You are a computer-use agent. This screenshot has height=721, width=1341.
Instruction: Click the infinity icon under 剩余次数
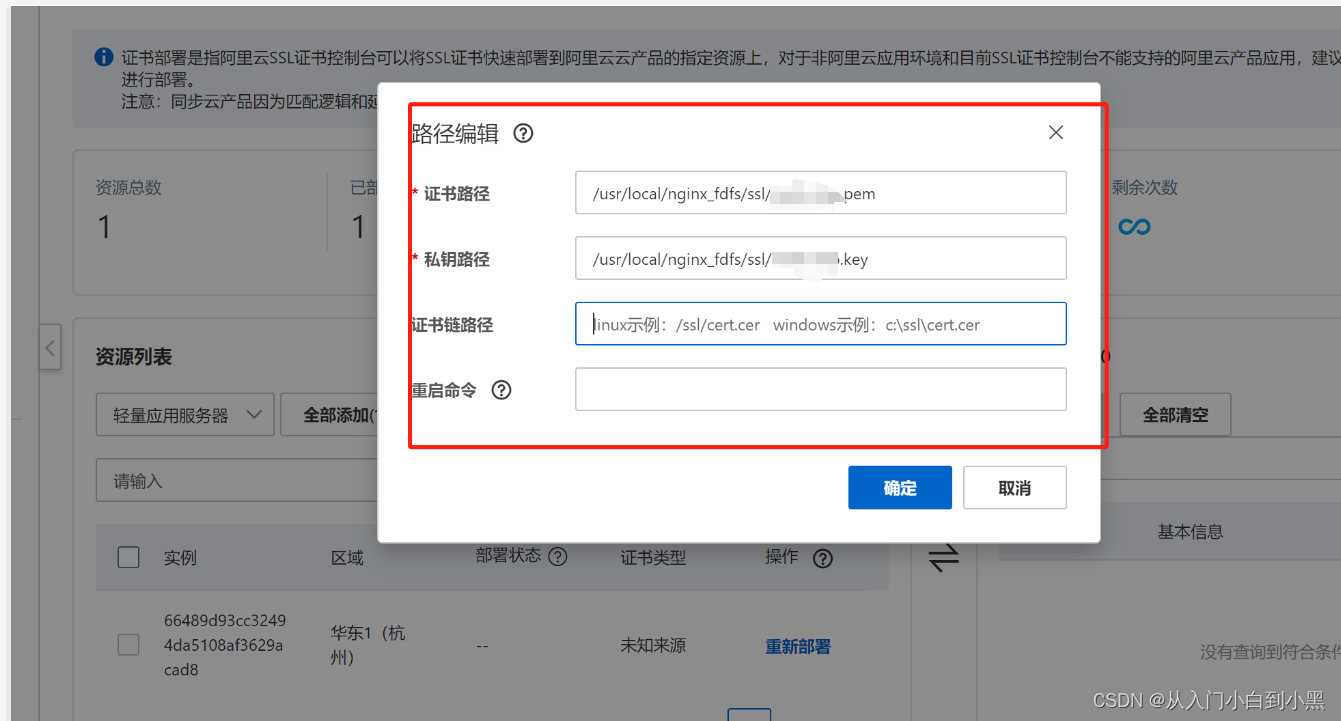(1134, 227)
